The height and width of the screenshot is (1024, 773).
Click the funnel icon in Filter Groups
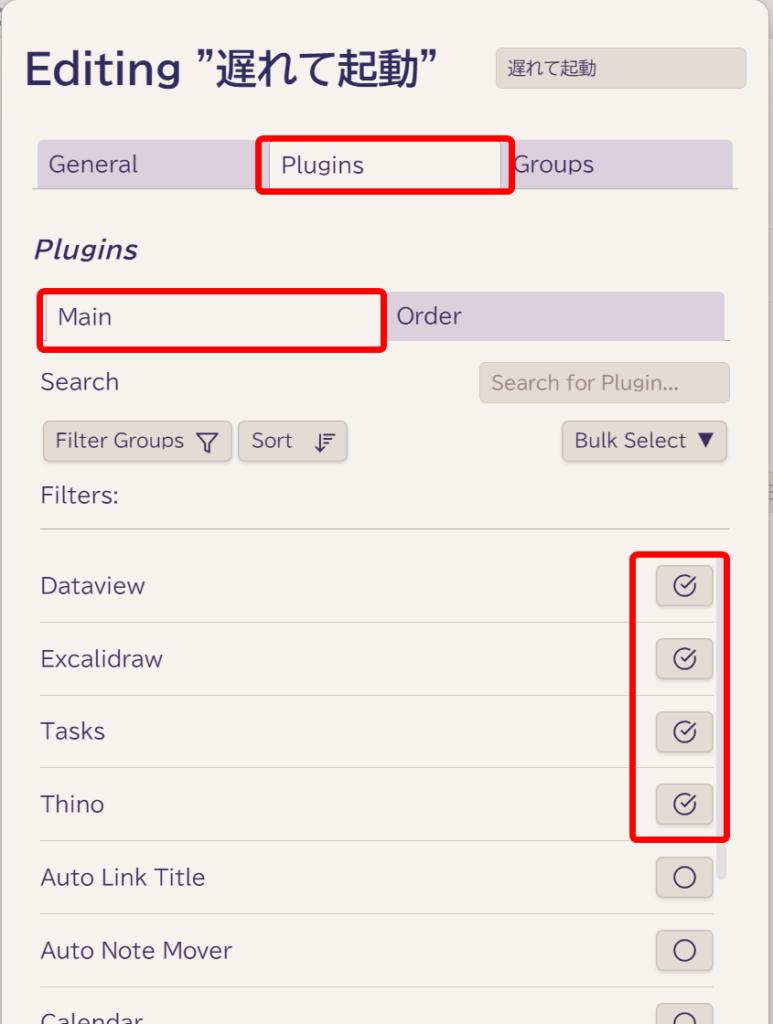[x=208, y=442]
